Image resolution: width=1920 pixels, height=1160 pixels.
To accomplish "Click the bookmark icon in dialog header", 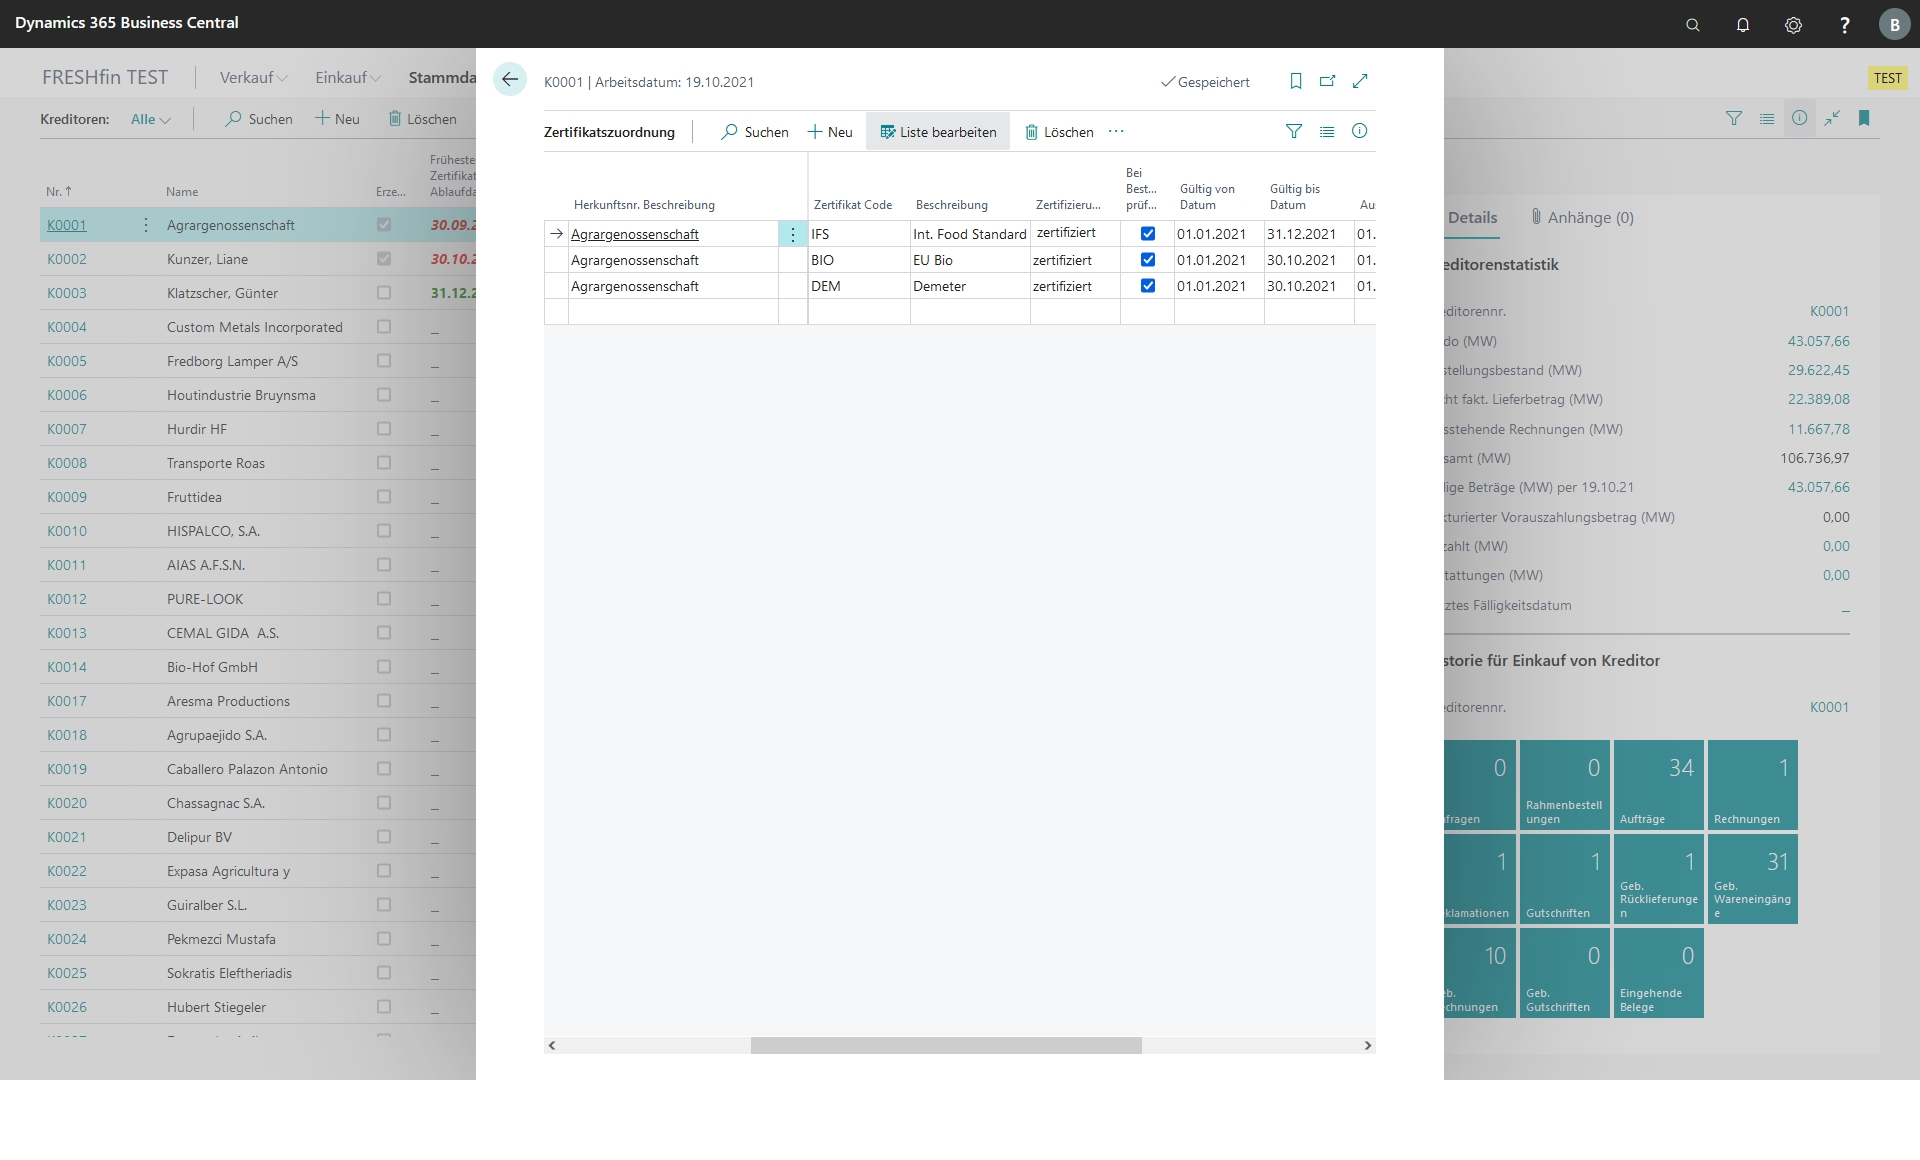I will [x=1295, y=81].
